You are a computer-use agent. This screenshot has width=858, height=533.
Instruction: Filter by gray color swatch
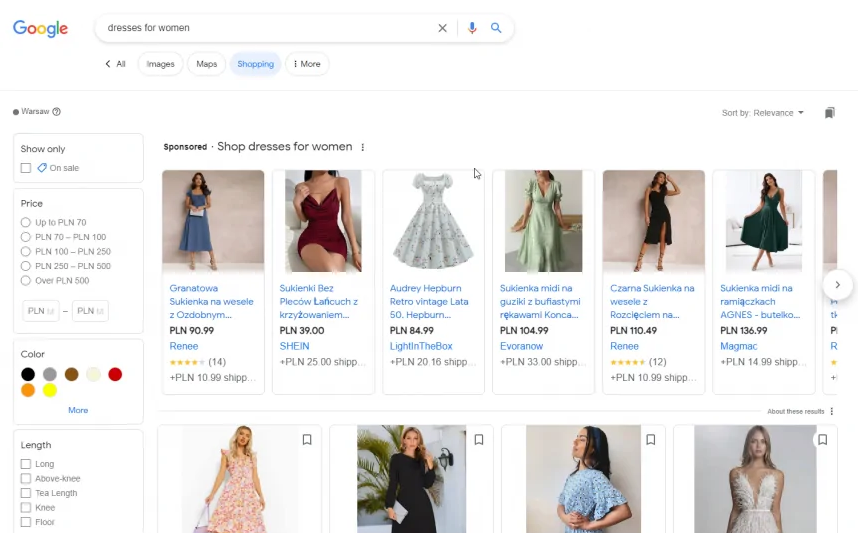point(50,374)
